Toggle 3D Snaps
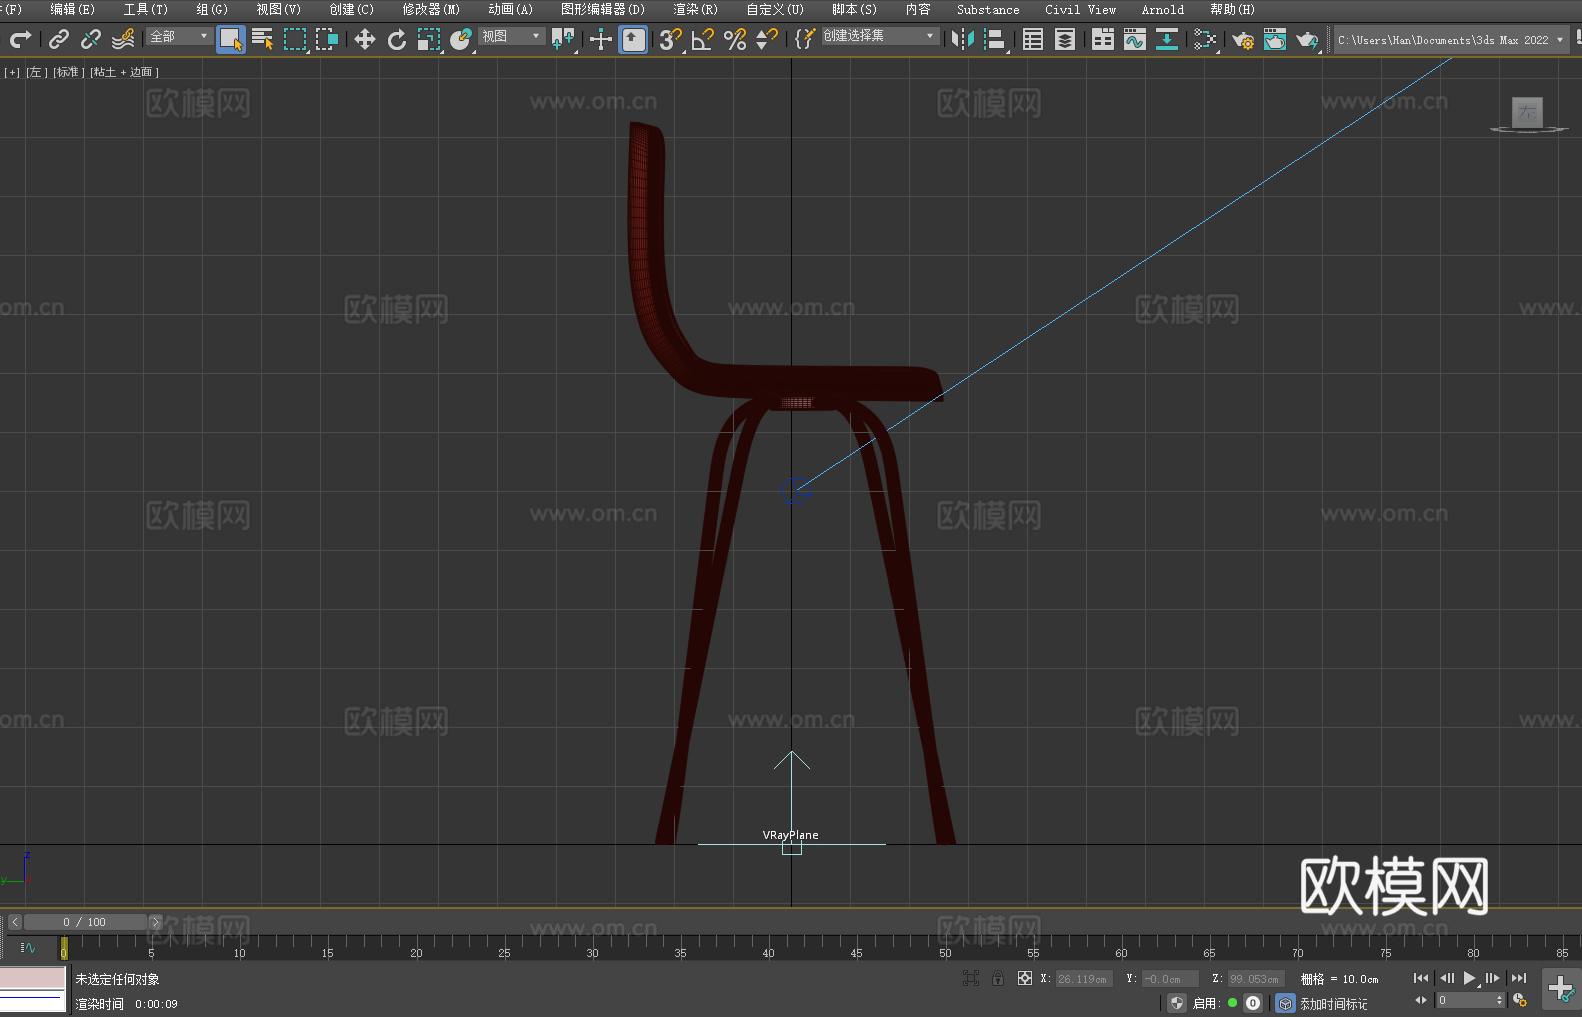Image resolution: width=1582 pixels, height=1017 pixels. [x=671, y=39]
